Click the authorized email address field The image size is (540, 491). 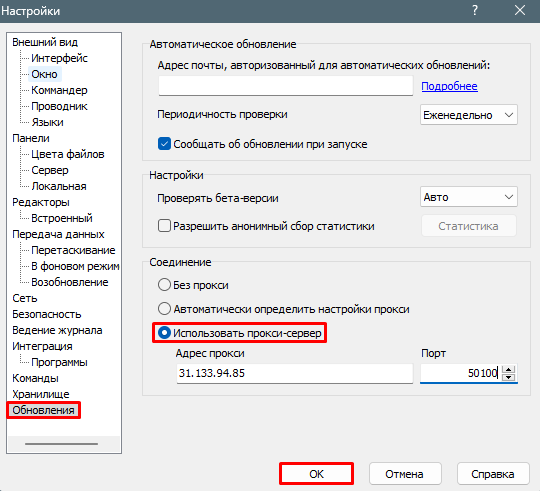coord(285,86)
